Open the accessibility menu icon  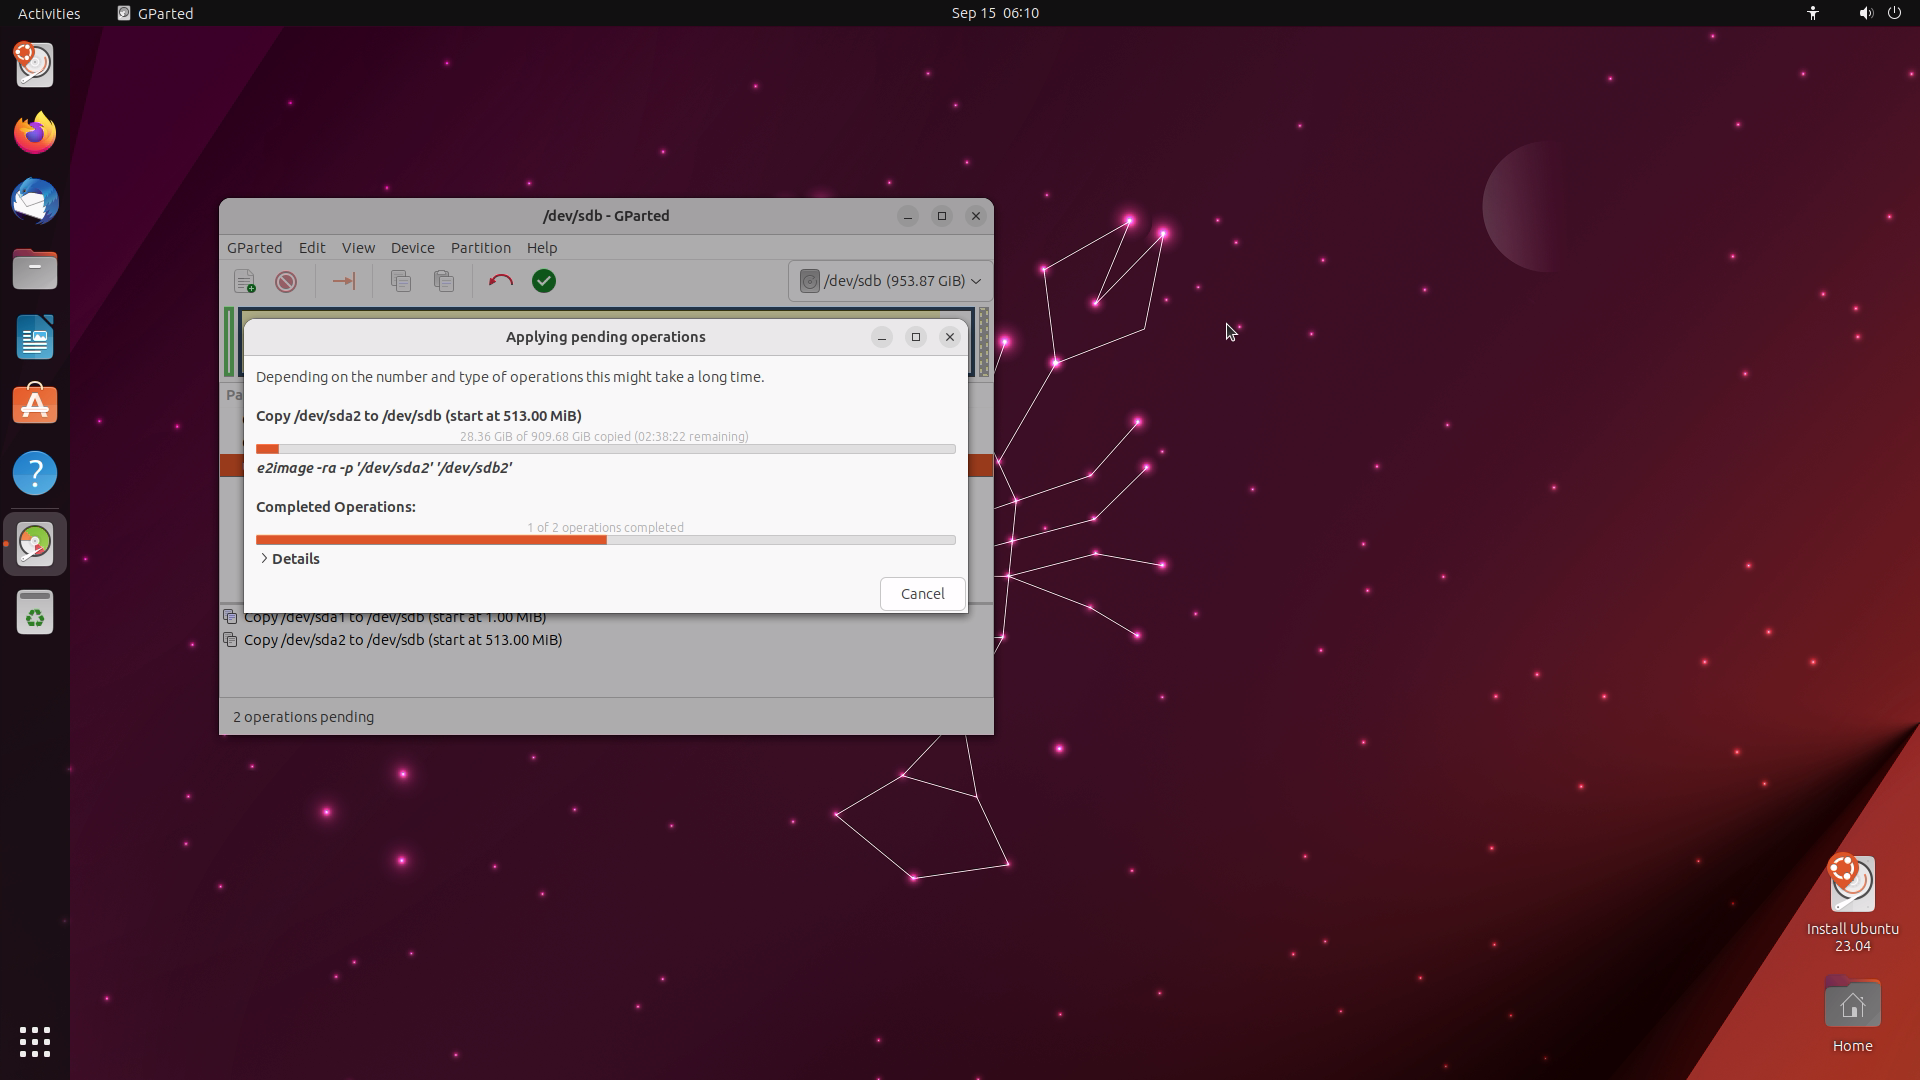click(1813, 13)
